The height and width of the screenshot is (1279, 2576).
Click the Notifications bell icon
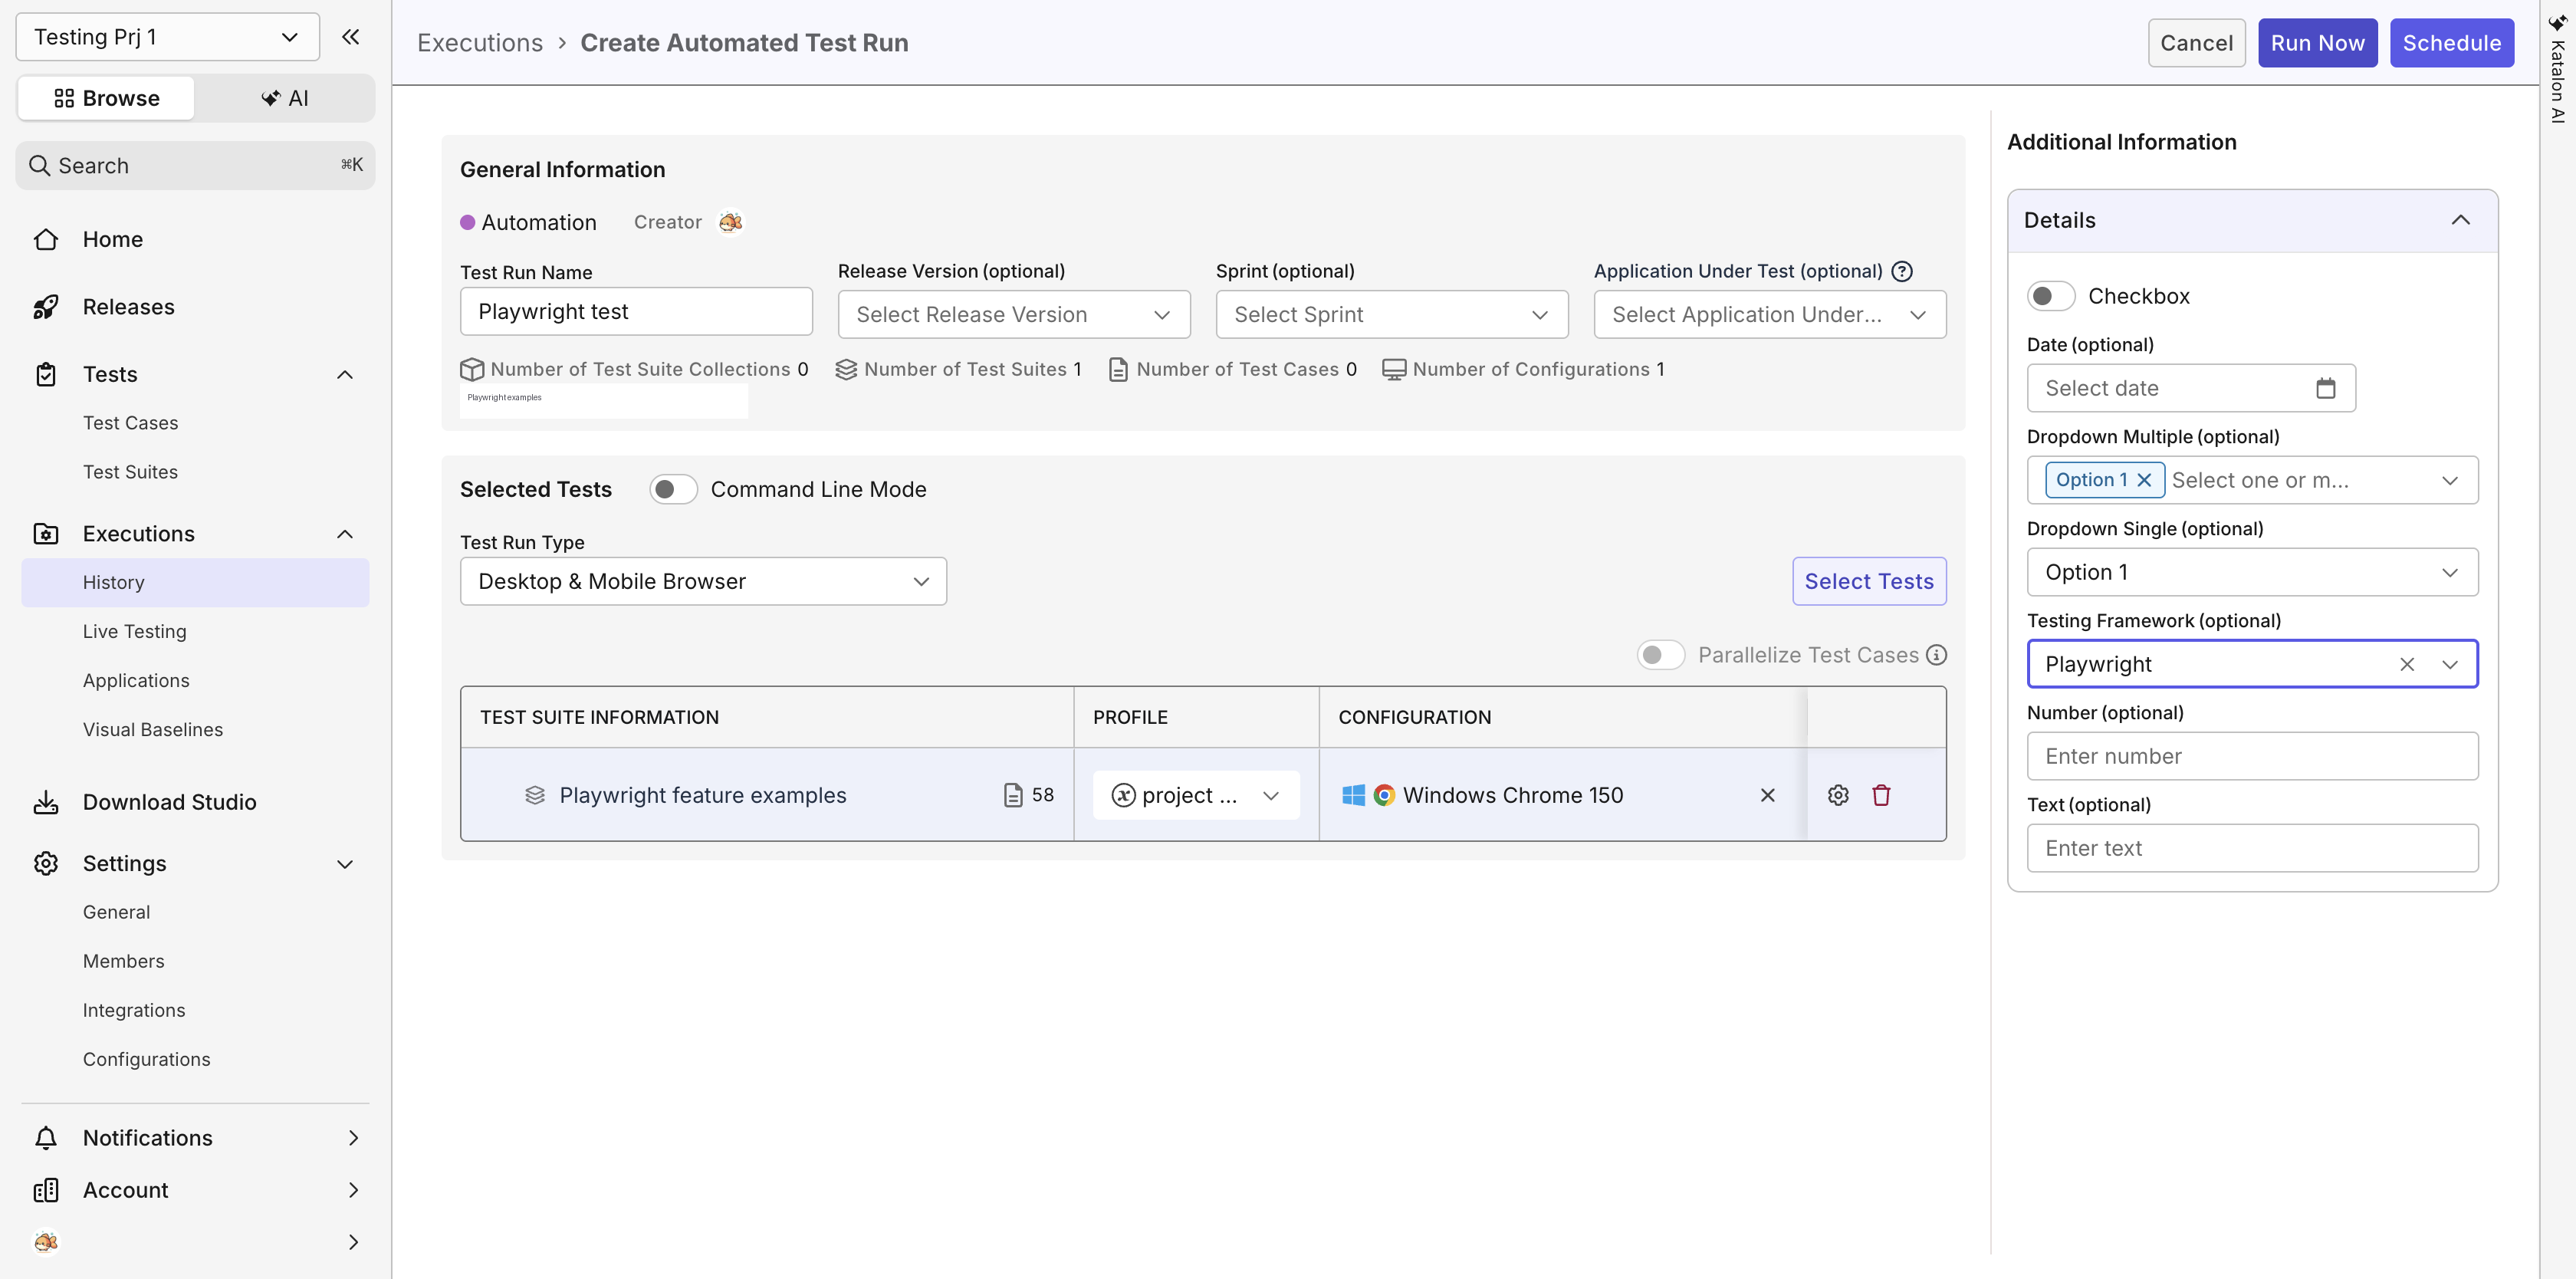46,1138
